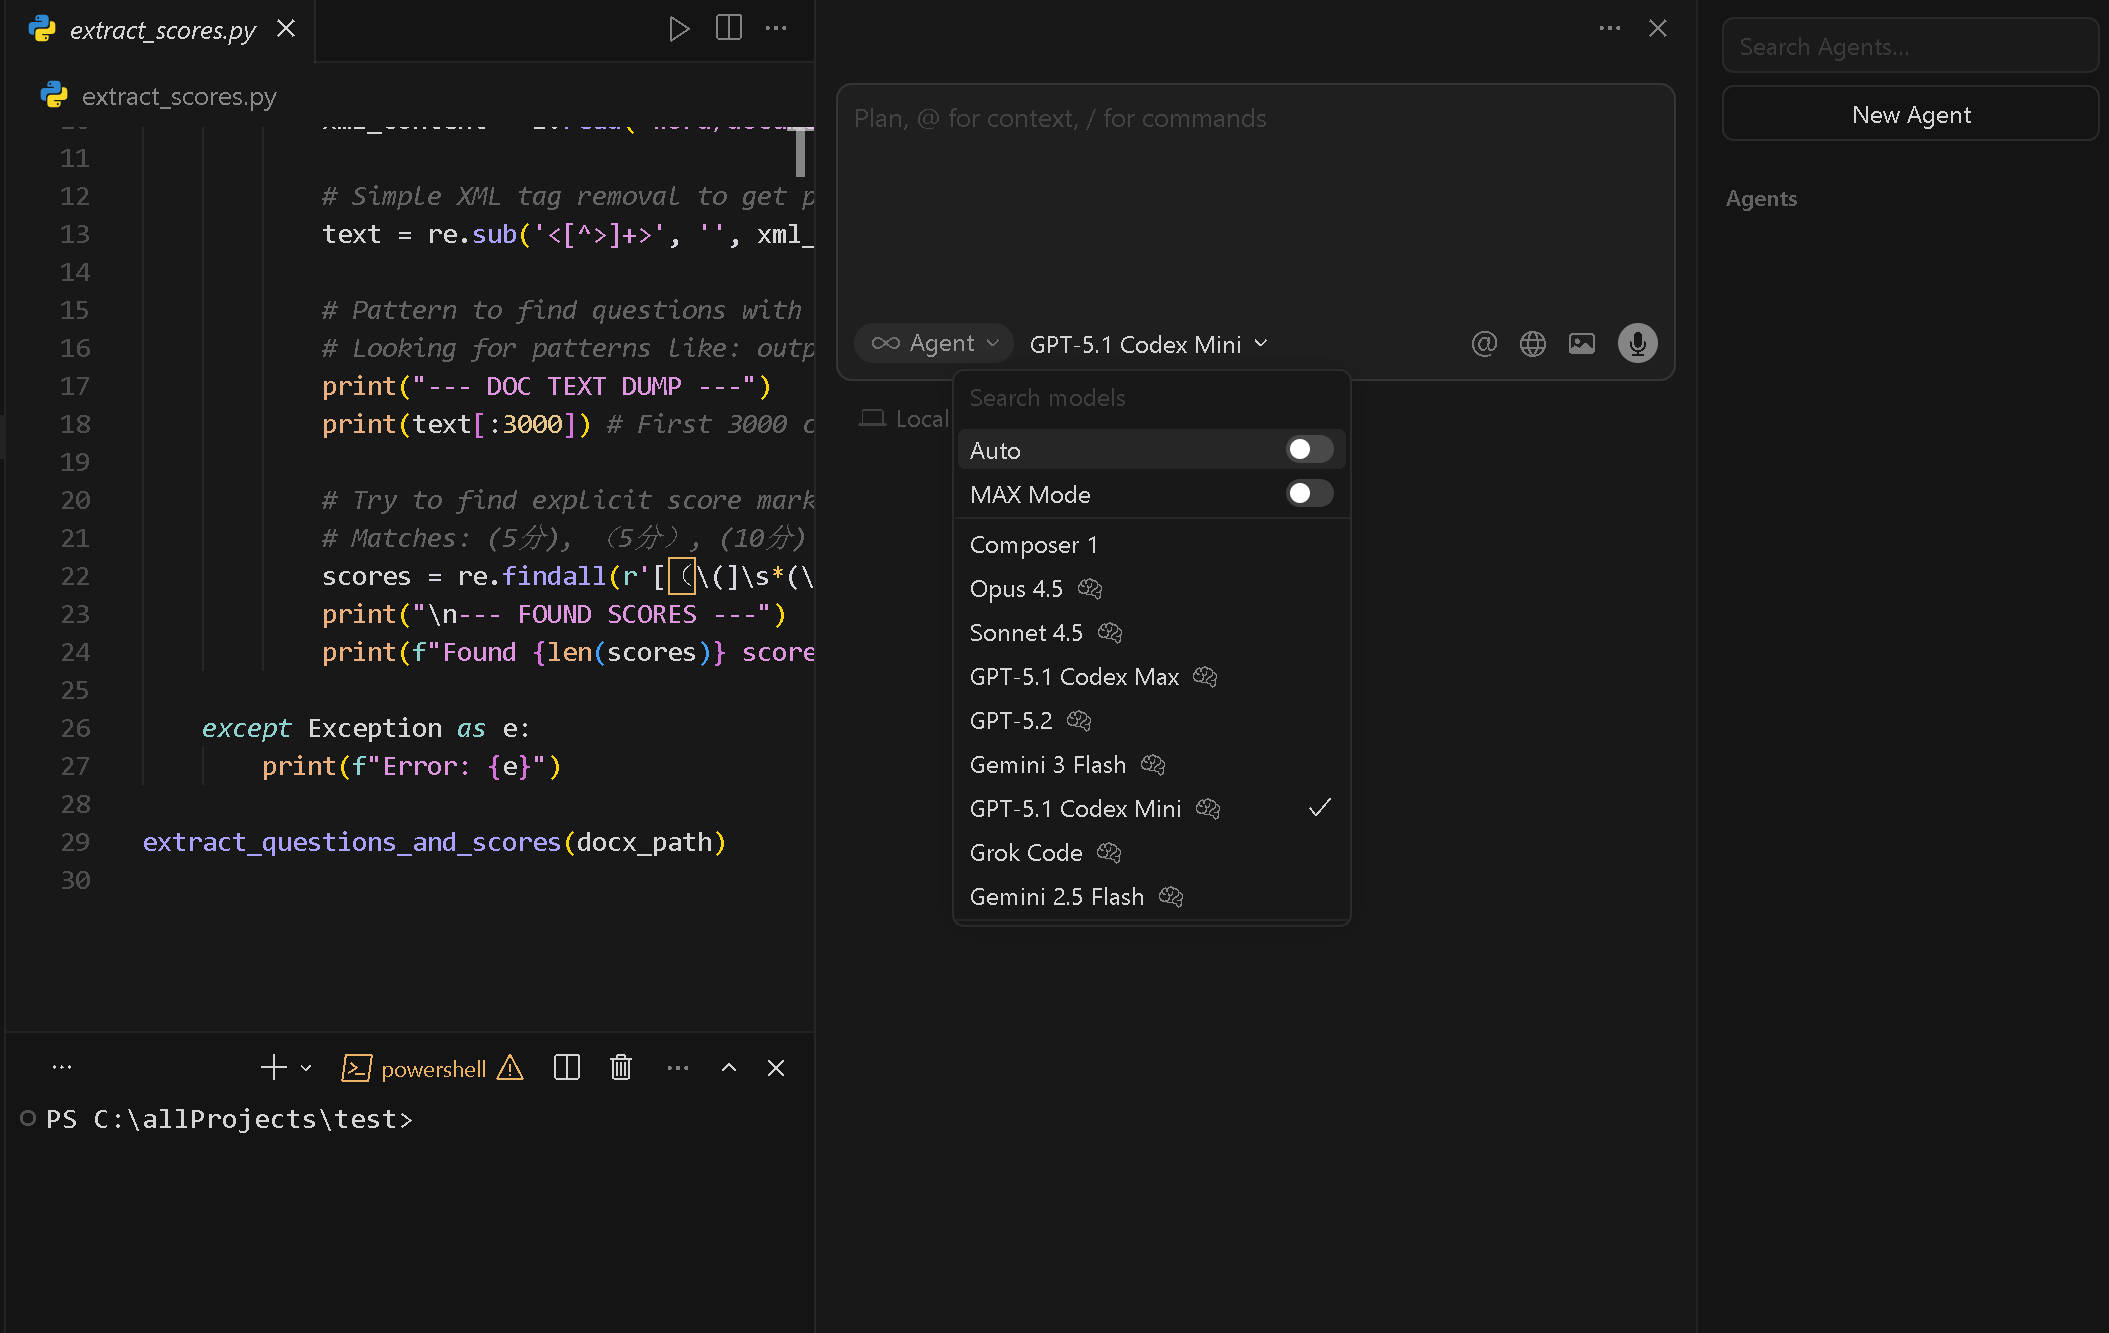Open the Agent mode dropdown

(934, 344)
